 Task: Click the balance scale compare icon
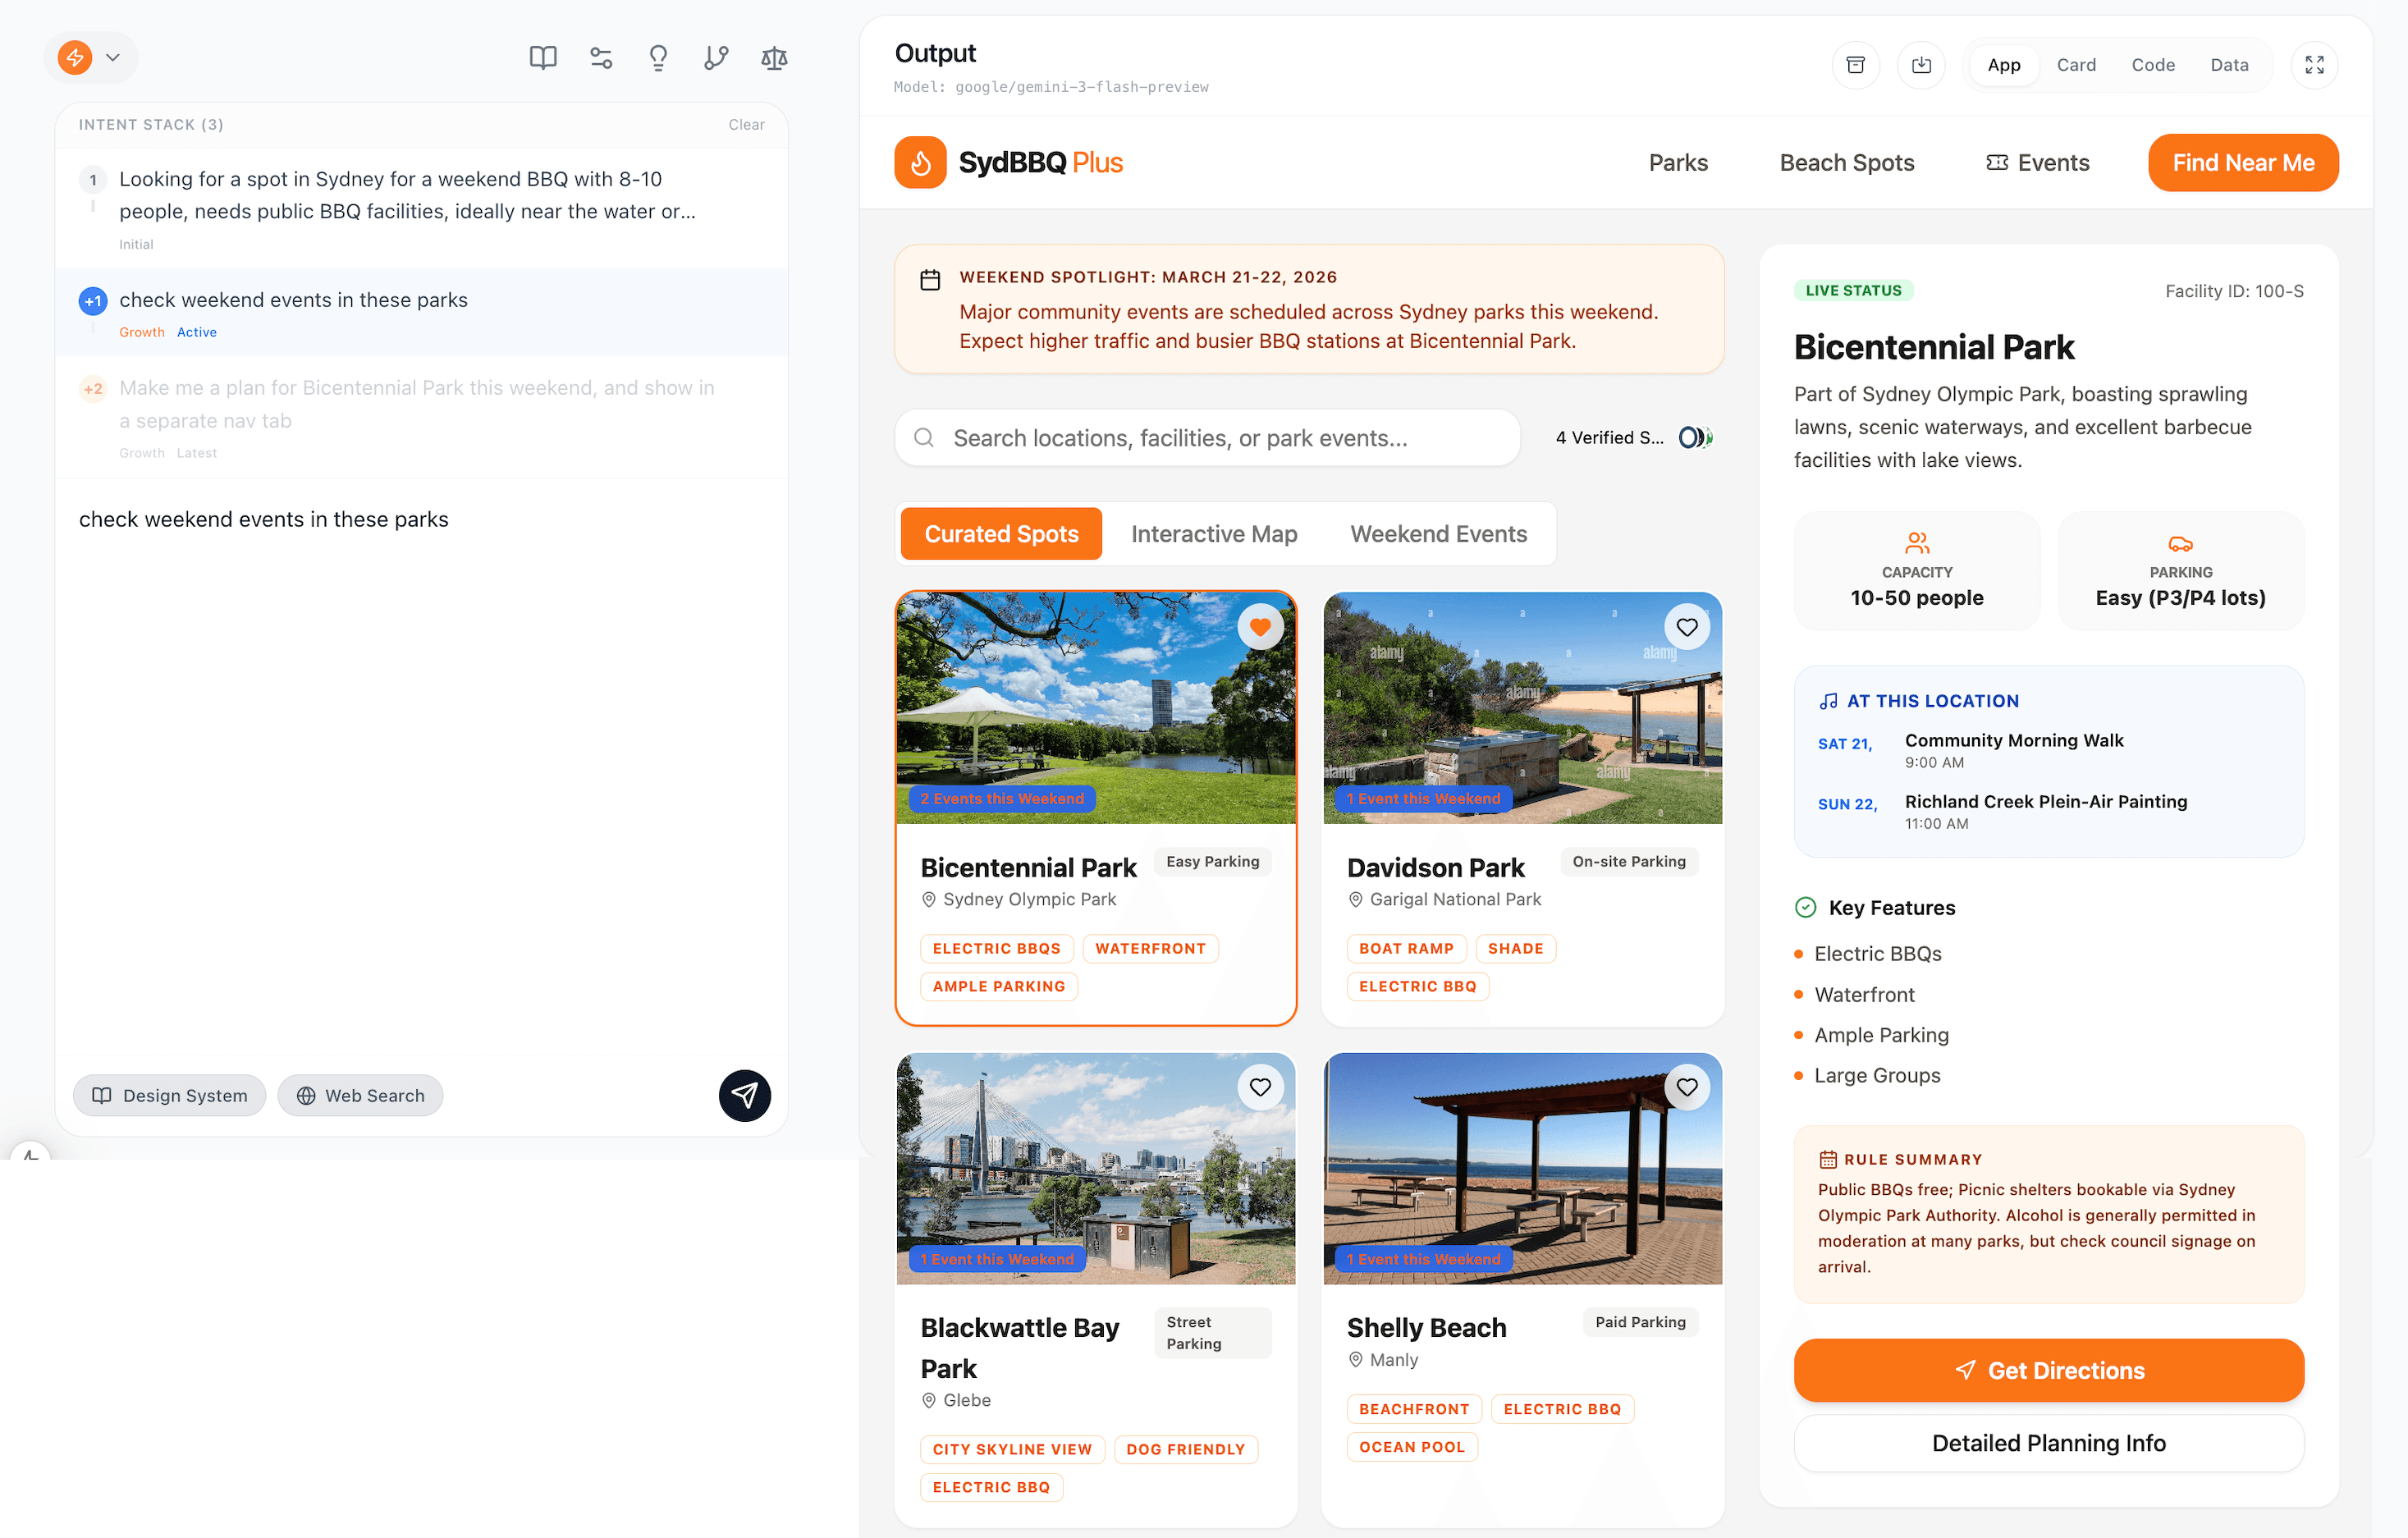pyautogui.click(x=774, y=58)
